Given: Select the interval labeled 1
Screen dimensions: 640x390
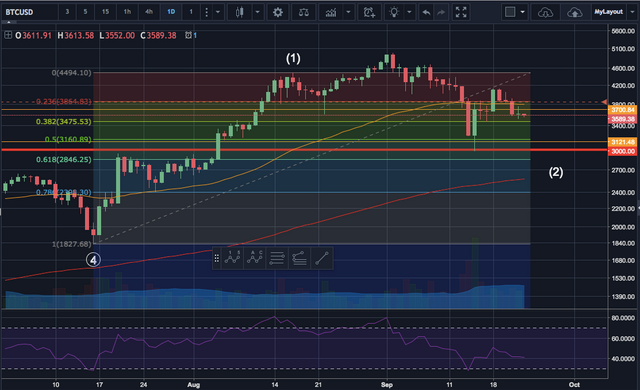Looking at the screenshot, I should pos(191,12).
